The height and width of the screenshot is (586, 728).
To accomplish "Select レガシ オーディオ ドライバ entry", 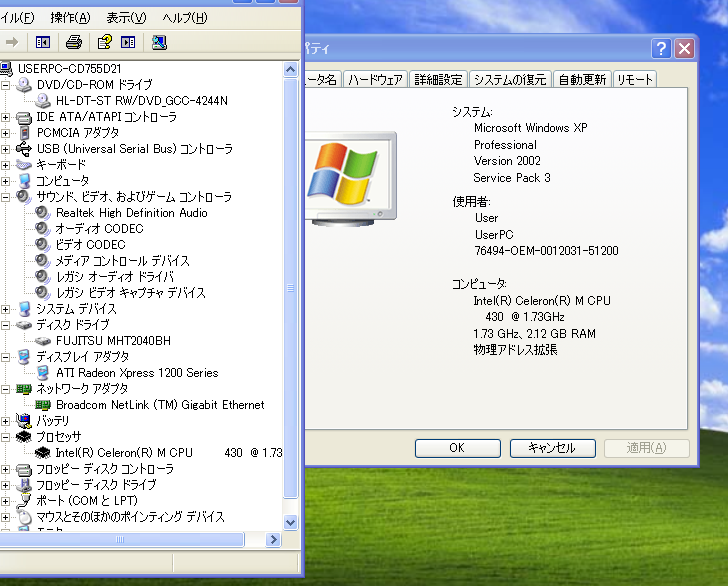I will click(x=115, y=277).
